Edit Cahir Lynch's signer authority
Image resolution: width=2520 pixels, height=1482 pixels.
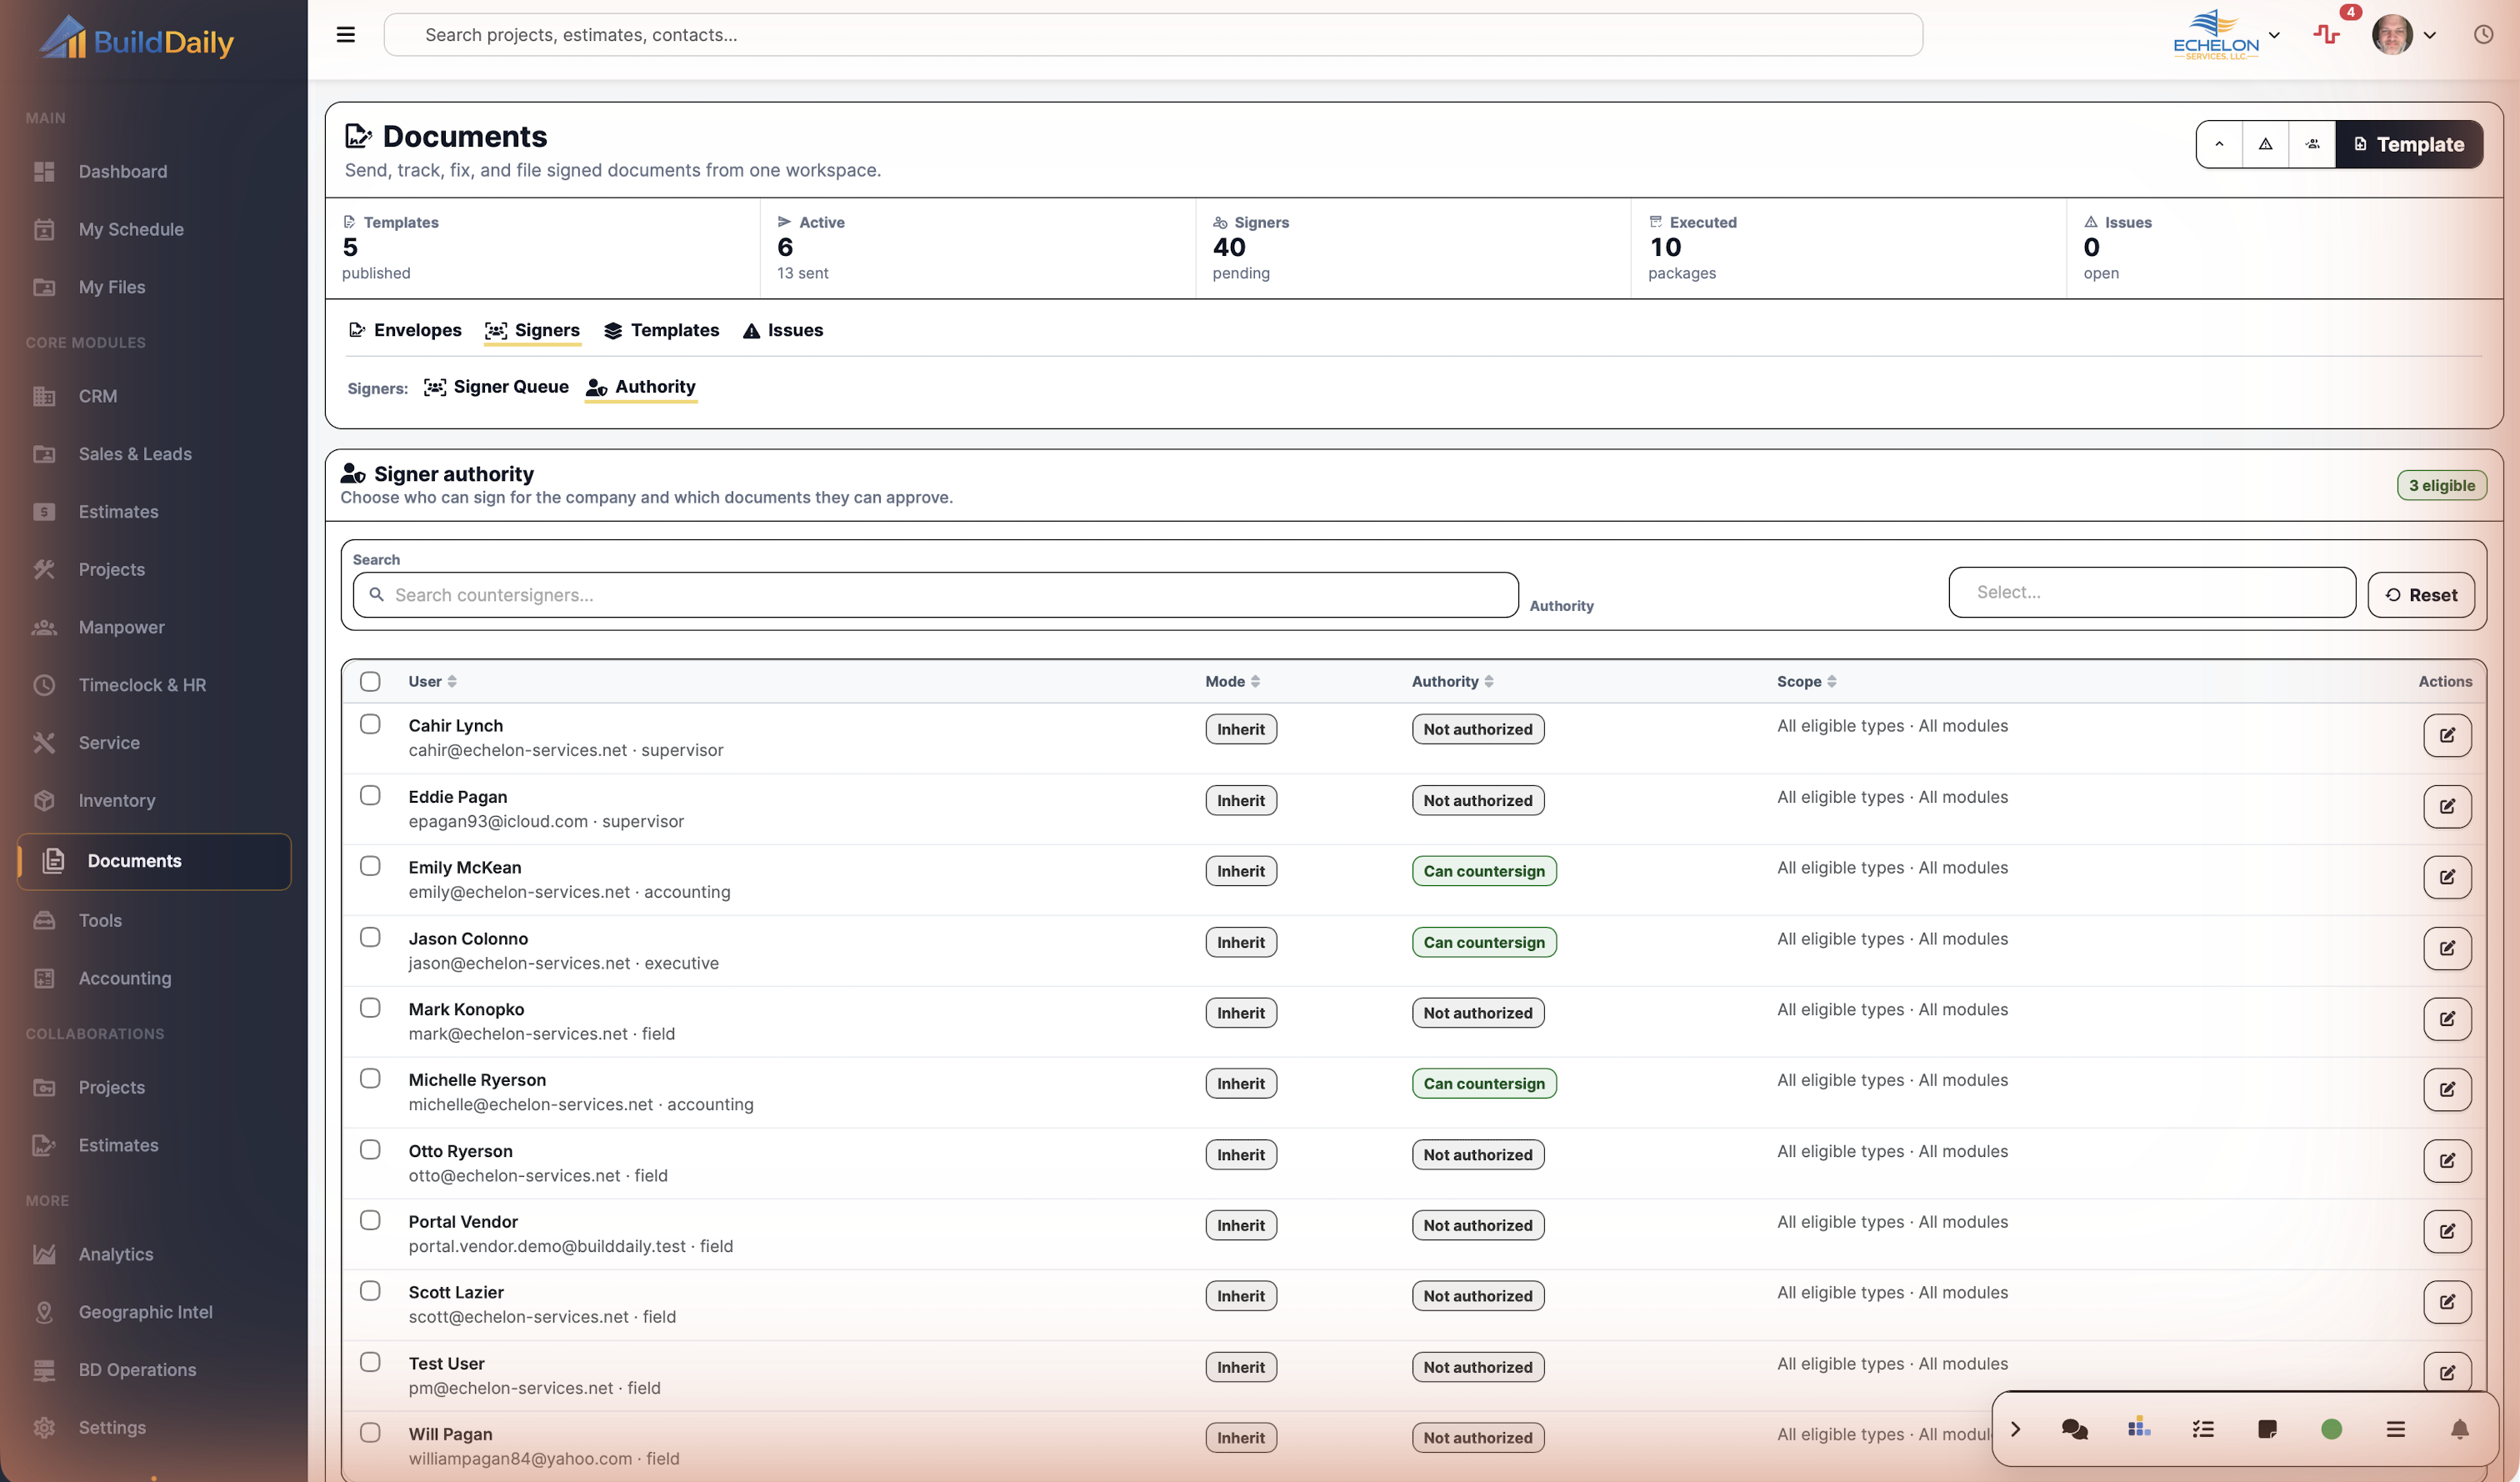[x=2447, y=735]
